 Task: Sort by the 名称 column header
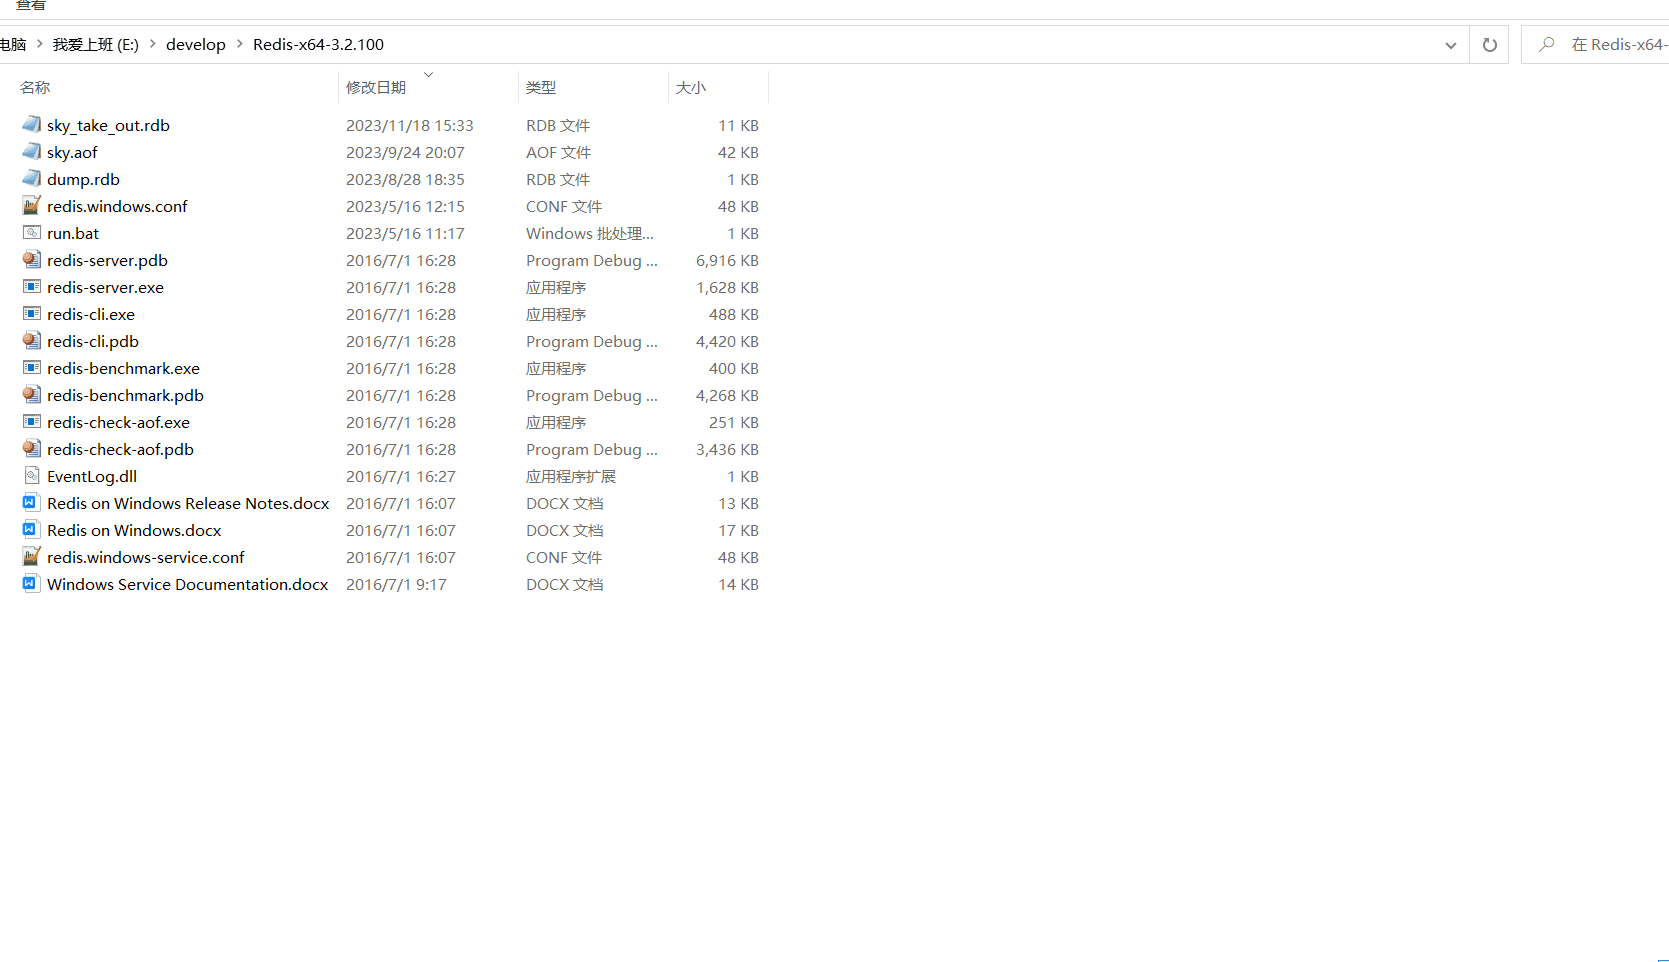click(x=35, y=88)
